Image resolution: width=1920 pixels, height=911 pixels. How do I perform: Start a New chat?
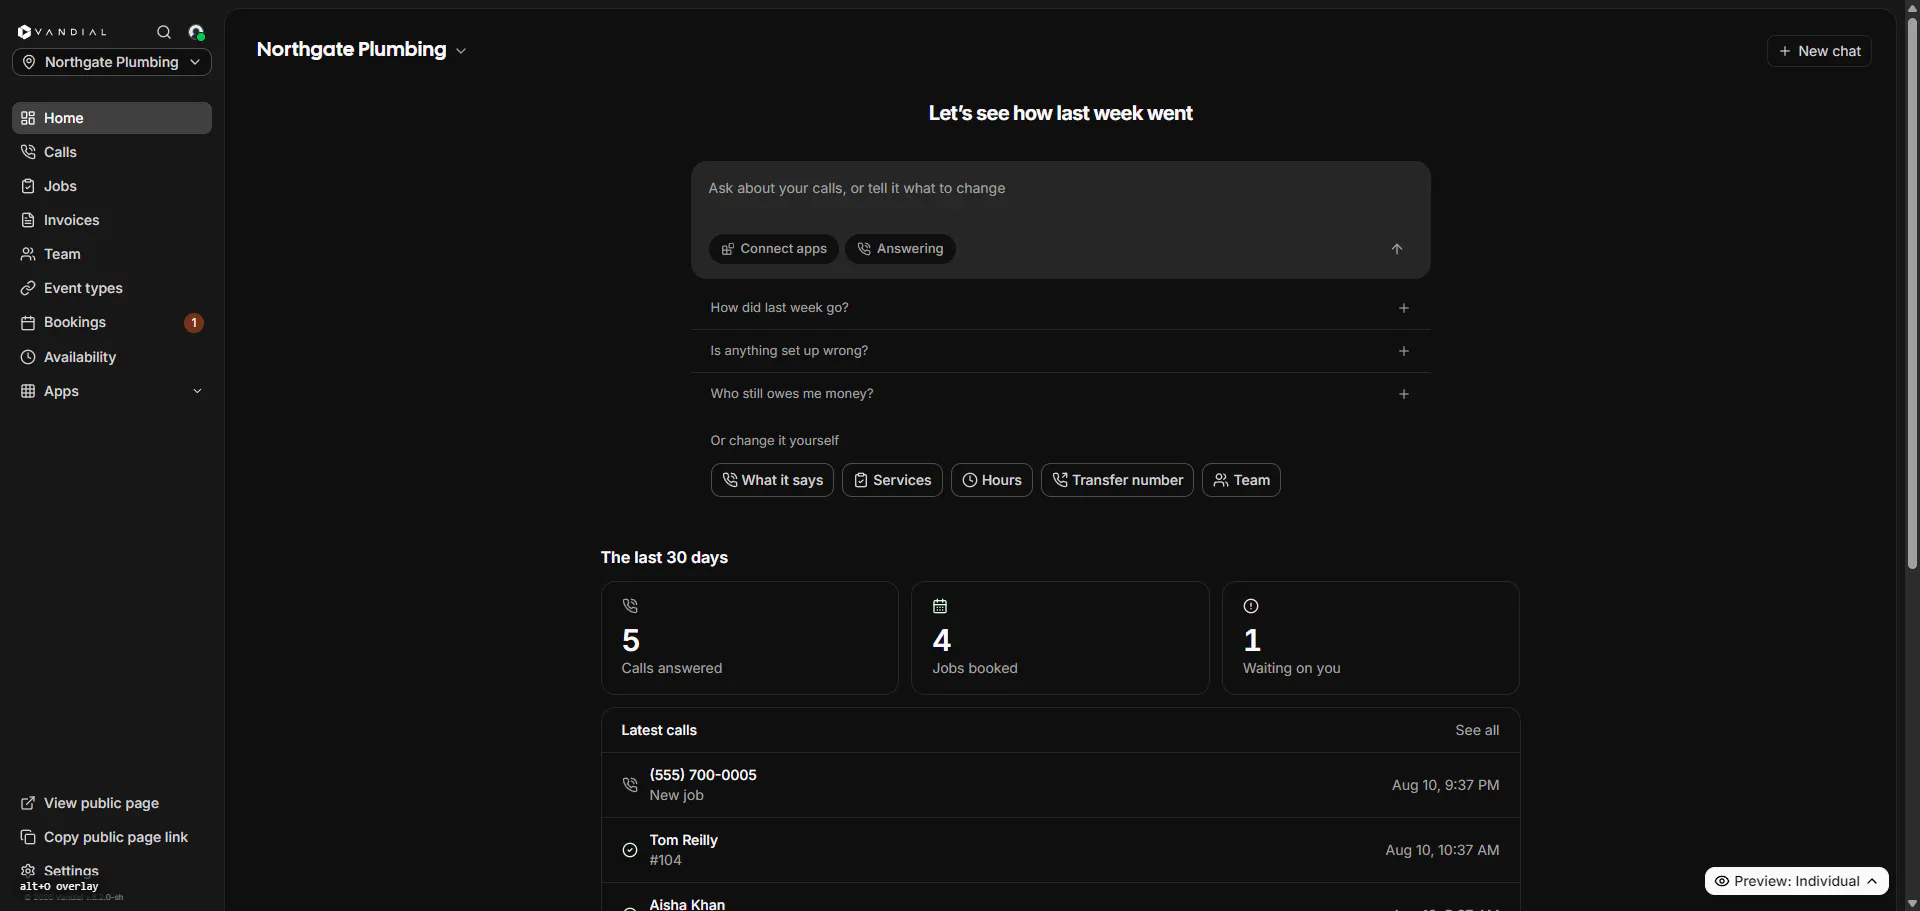coord(1819,51)
